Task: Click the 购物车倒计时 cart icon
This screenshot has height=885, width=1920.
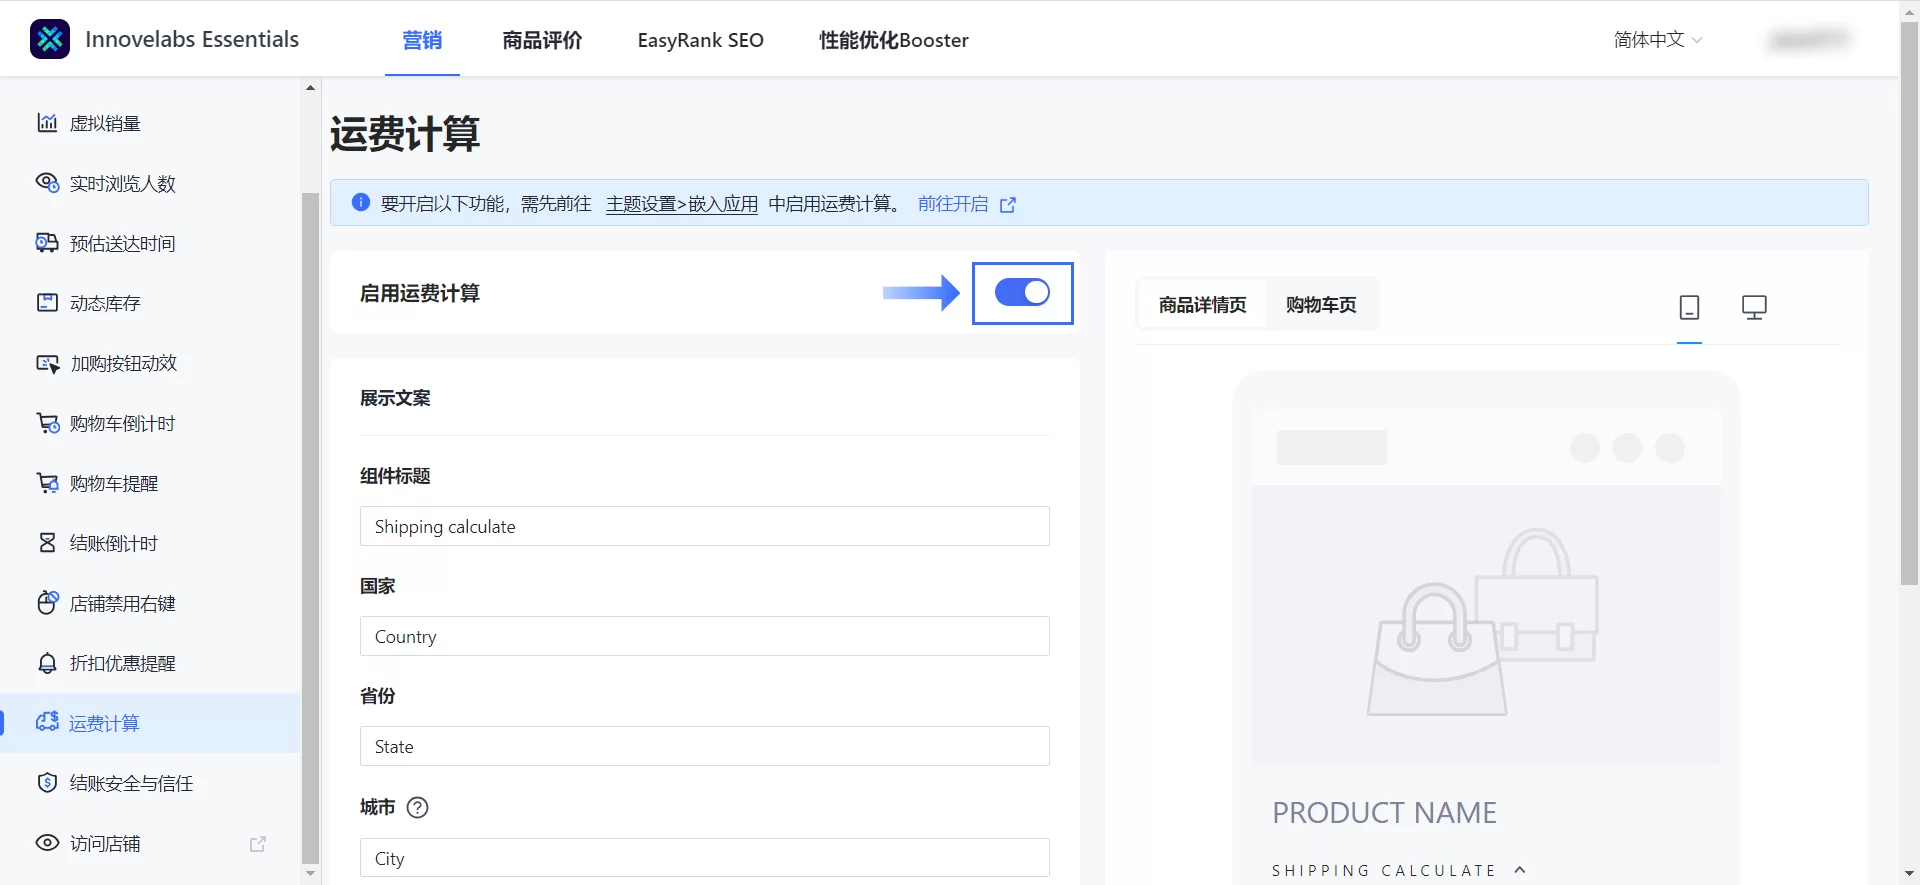Action: [x=47, y=423]
